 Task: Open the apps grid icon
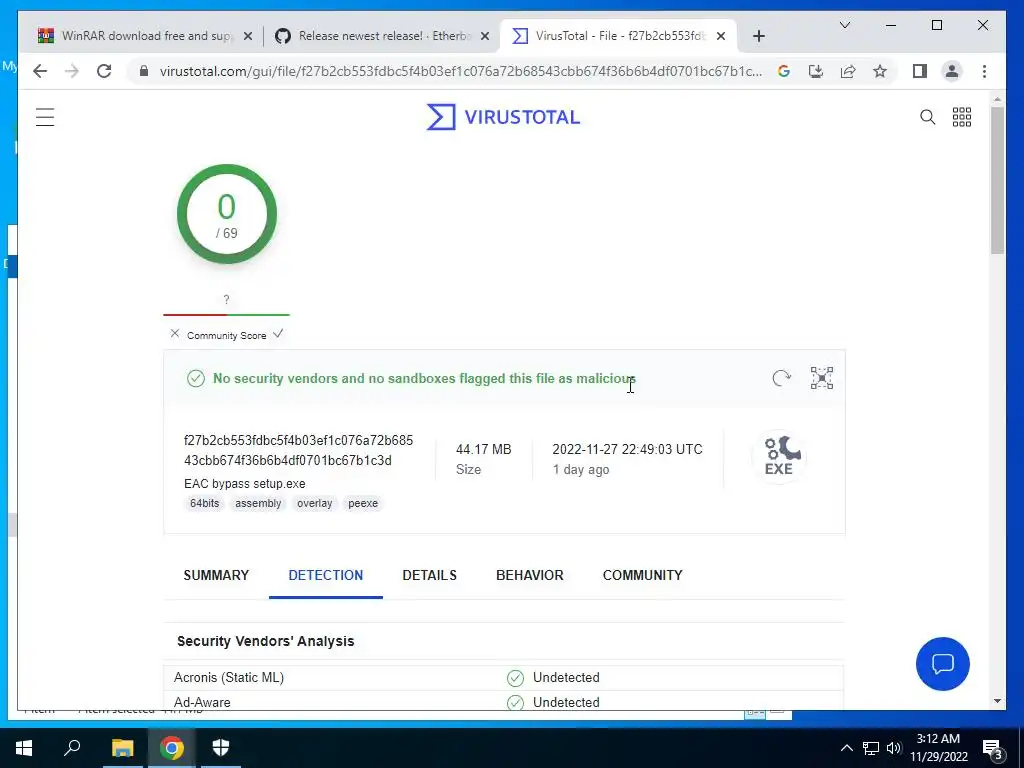962,117
